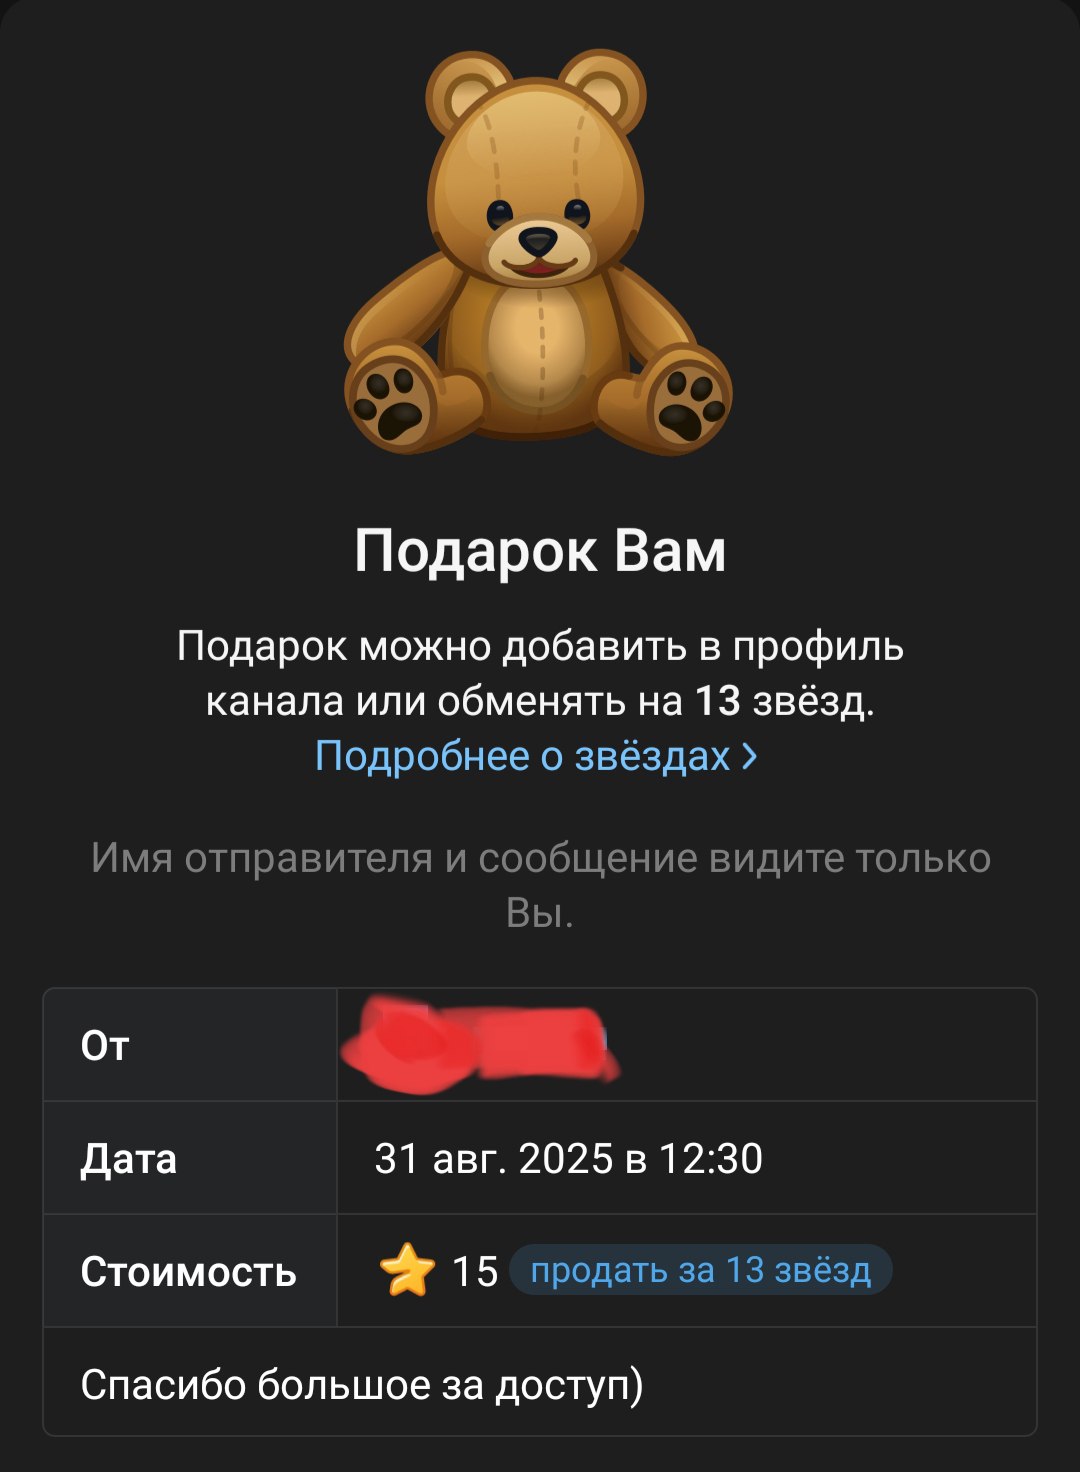
Task: Click the От row label
Action: pyautogui.click(x=105, y=1046)
